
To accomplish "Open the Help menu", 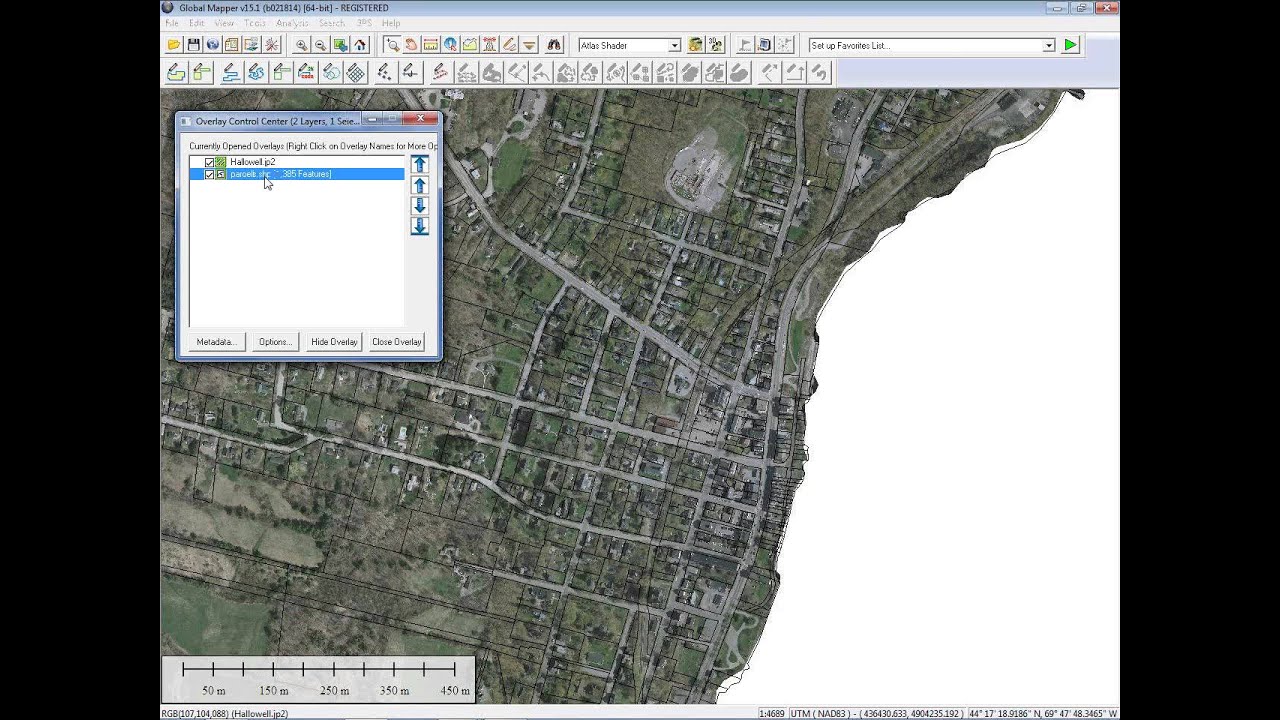I will coord(391,23).
